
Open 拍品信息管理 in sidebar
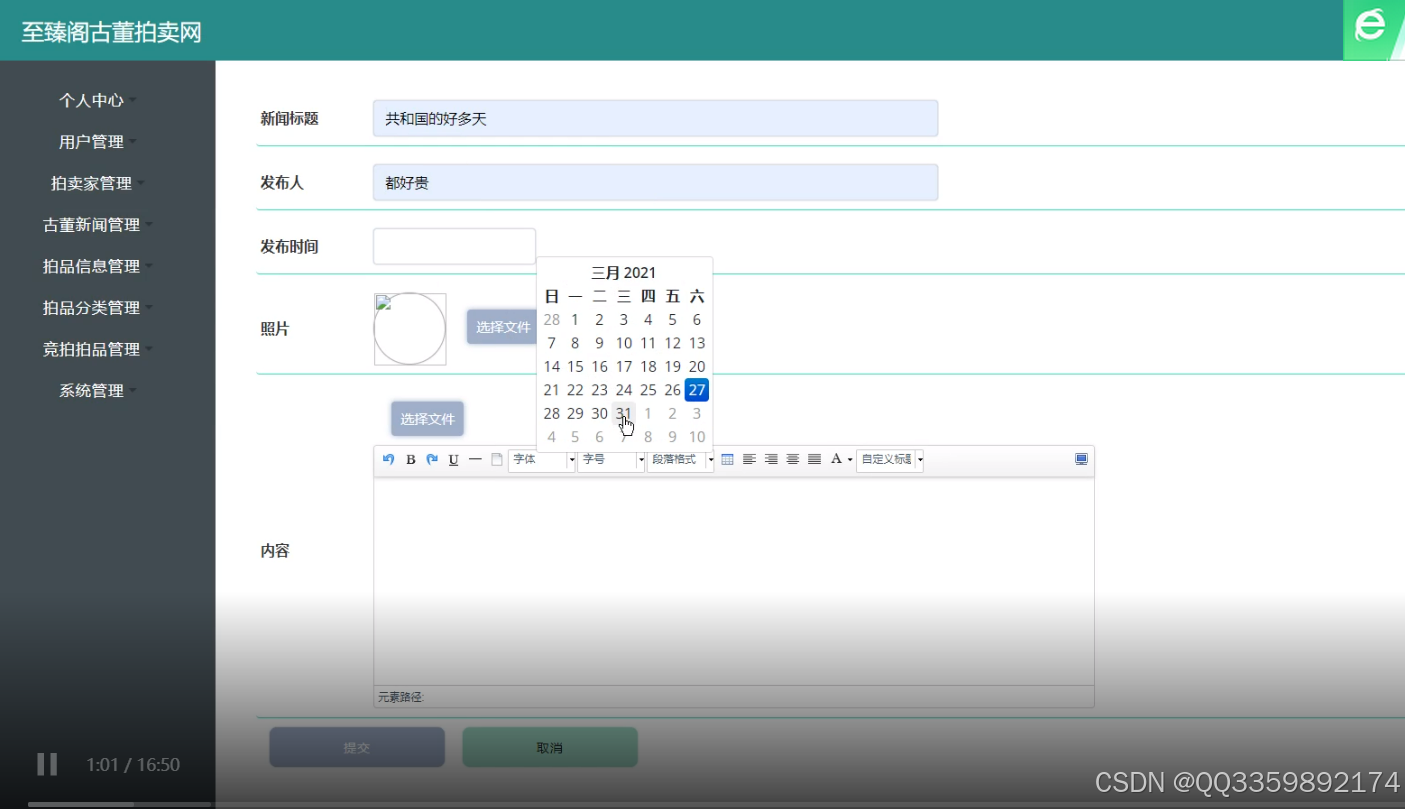point(97,266)
